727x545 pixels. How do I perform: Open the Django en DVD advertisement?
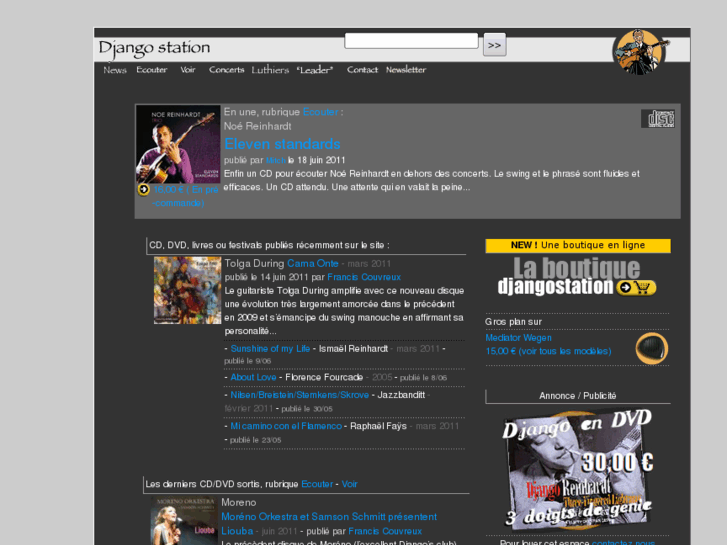coord(578,469)
